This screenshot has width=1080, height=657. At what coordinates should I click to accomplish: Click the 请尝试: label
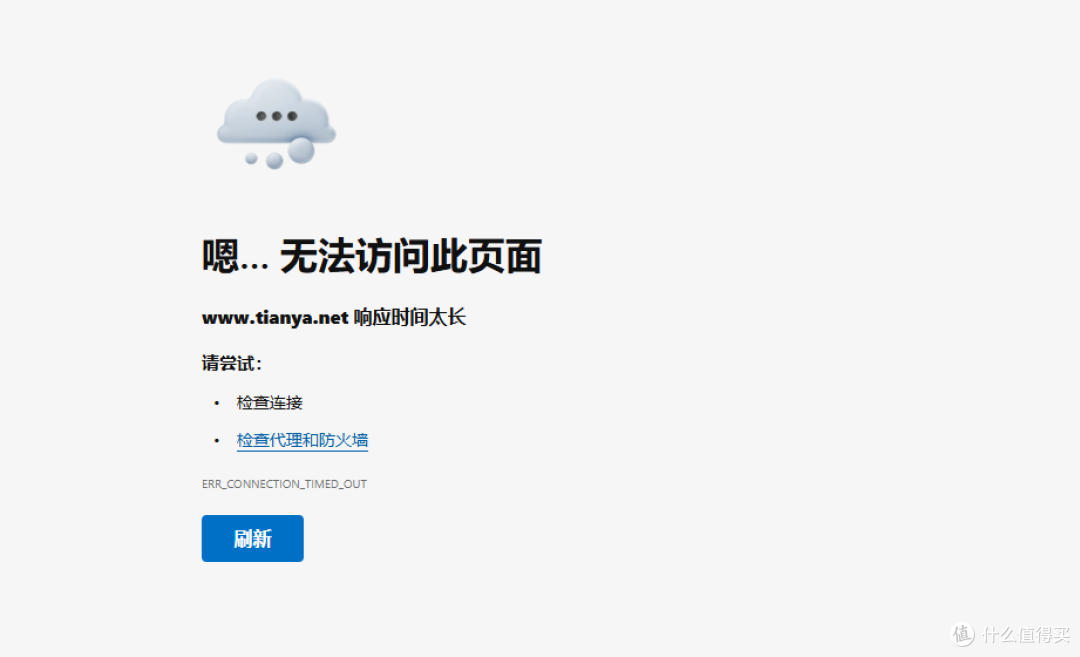click(x=232, y=363)
